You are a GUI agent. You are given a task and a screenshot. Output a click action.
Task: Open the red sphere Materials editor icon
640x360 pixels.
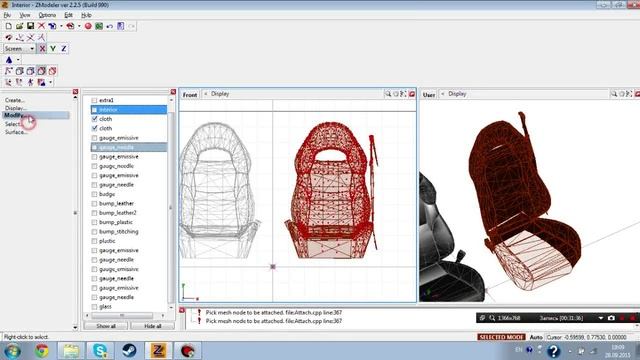pyautogui.click(x=88, y=26)
